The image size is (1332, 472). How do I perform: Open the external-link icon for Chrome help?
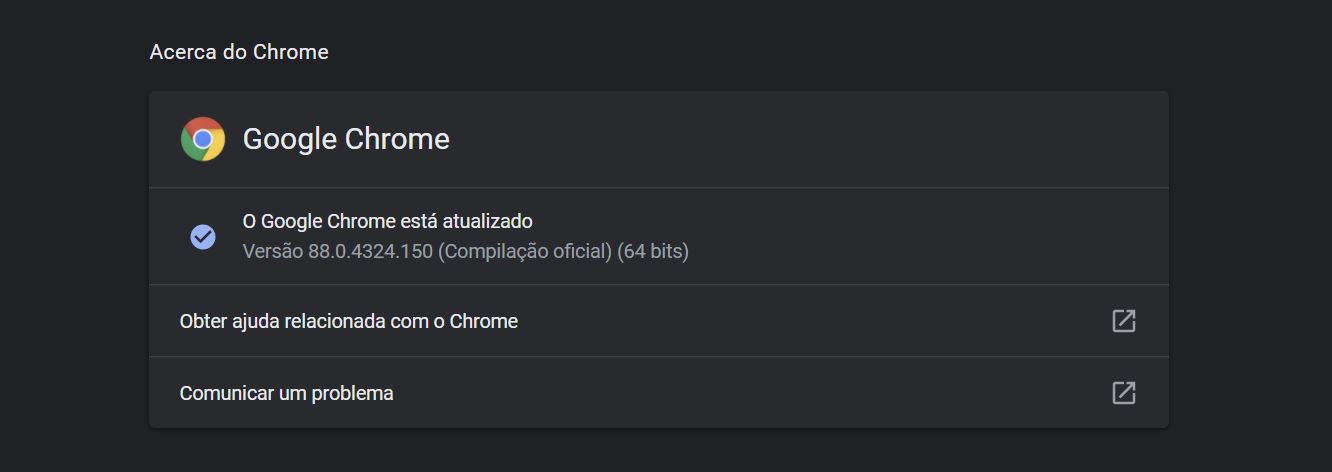click(1124, 321)
